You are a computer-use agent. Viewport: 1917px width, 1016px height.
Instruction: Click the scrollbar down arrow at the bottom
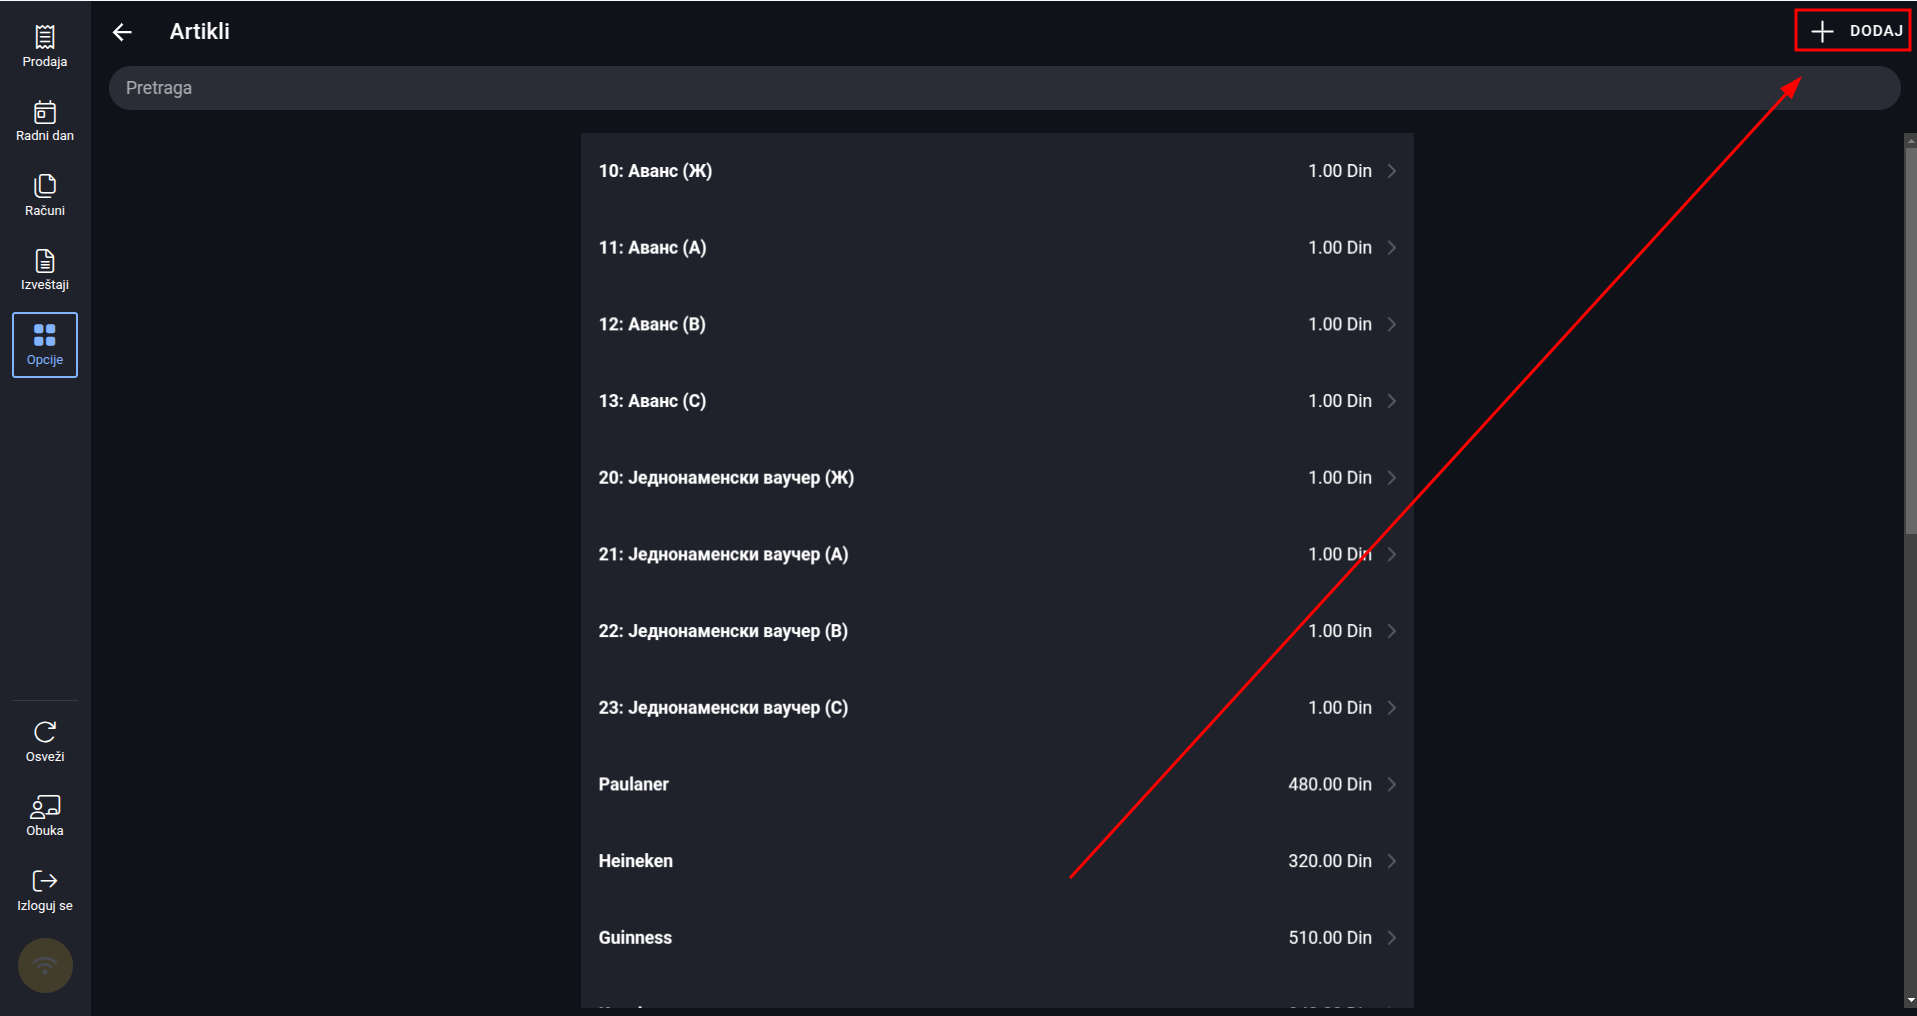point(1910,1000)
